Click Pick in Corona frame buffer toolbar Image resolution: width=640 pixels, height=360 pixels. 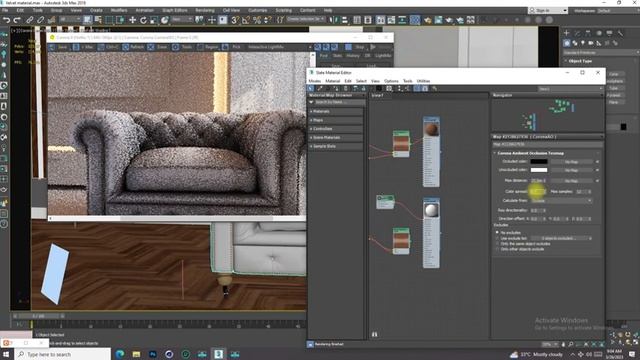tap(232, 47)
